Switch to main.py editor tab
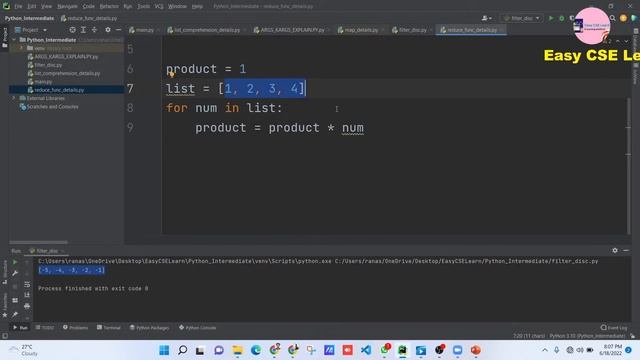Viewport: 640px width, 360px height. click(x=144, y=30)
